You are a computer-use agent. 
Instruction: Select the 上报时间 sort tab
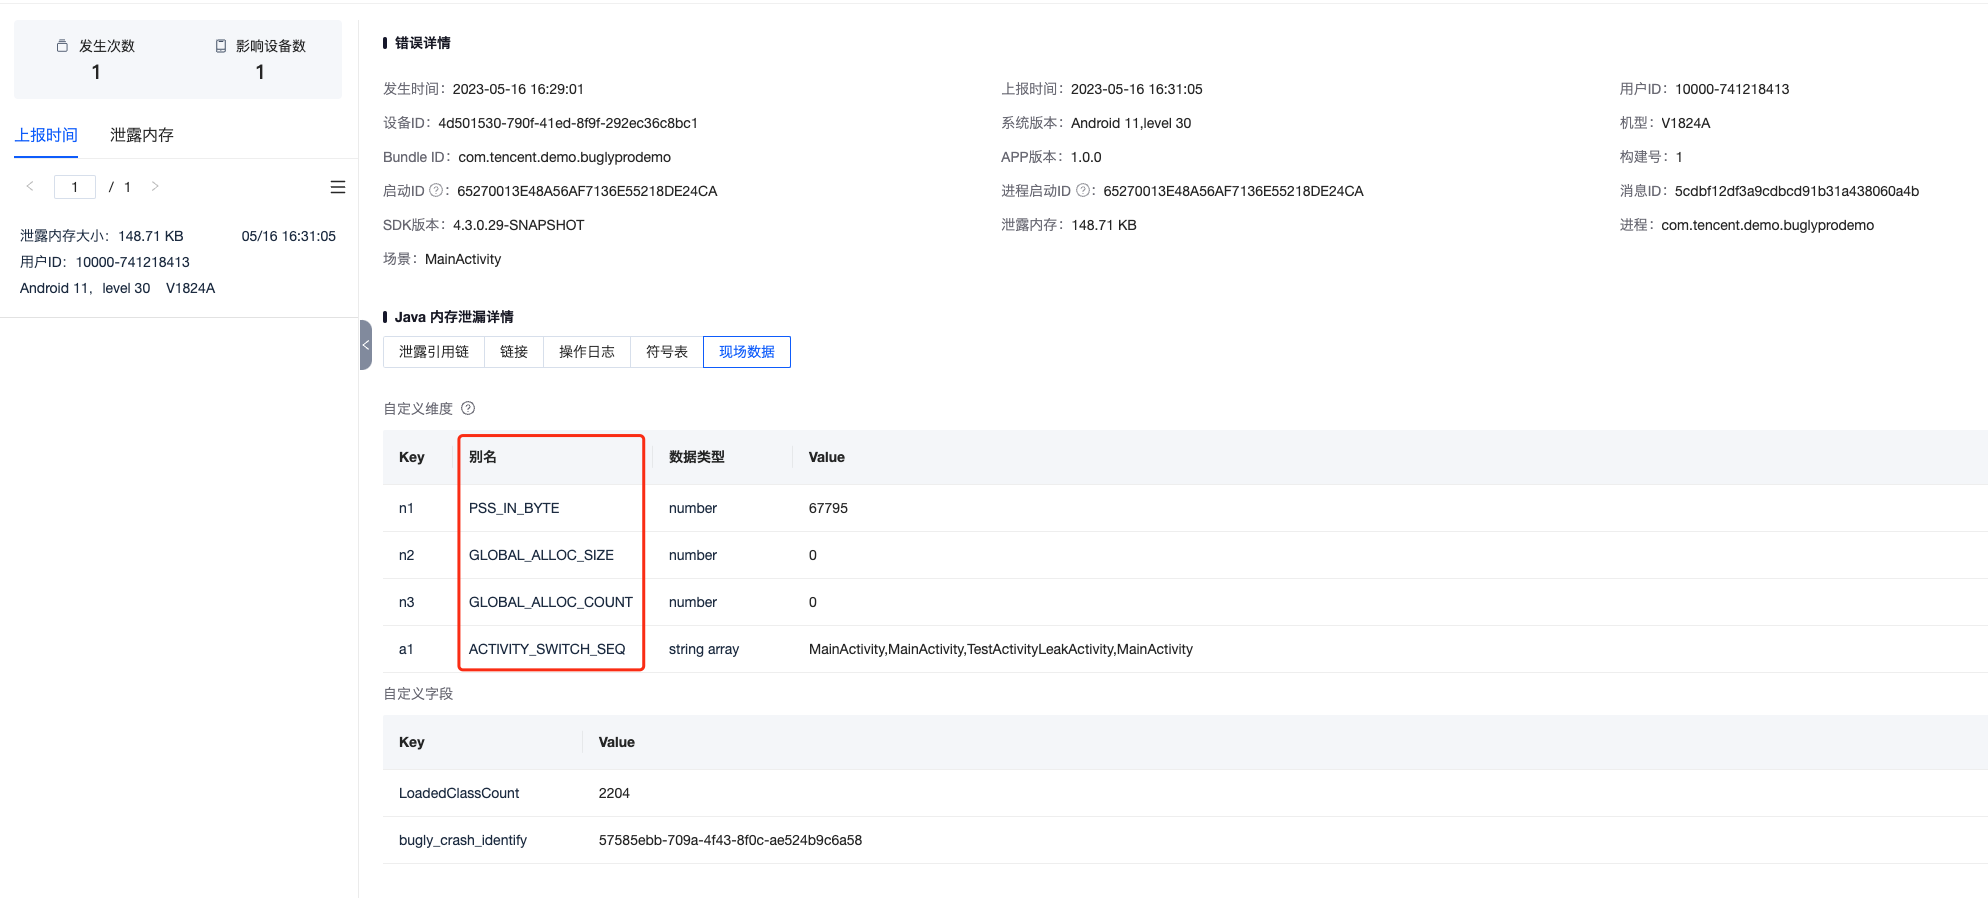point(46,135)
